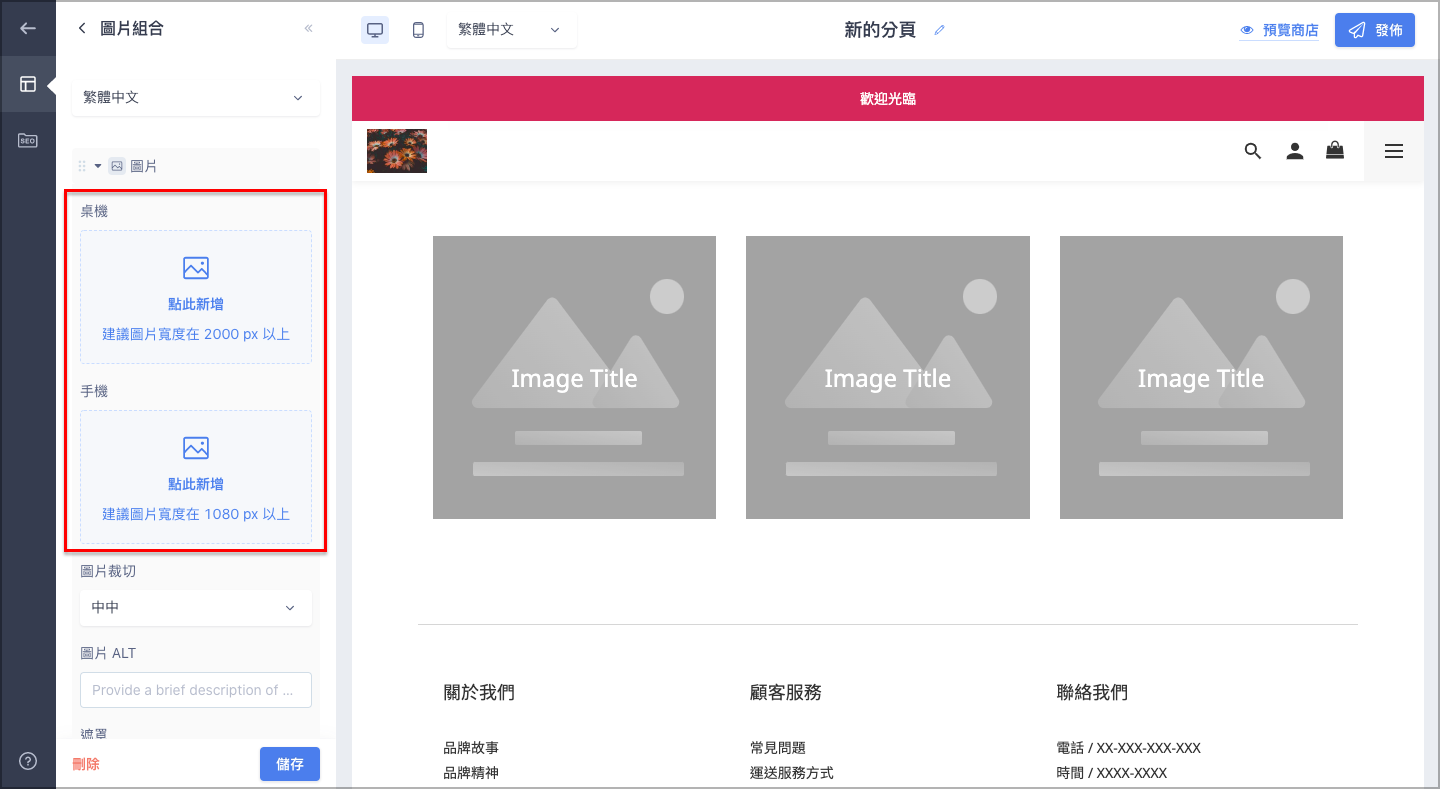The image size is (1440, 789).
Task: Click the 發佈 publish button
Action: pyautogui.click(x=1375, y=30)
